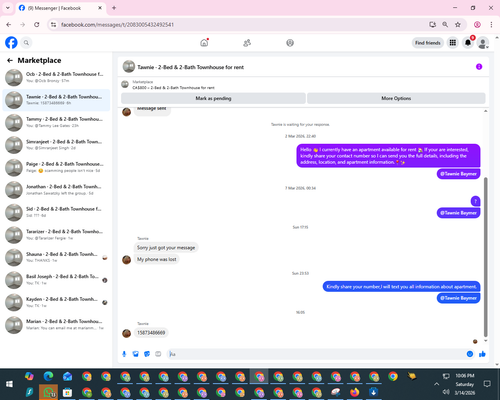500x400 pixels.
Task: Attach a file using photo icon
Action: point(136,354)
